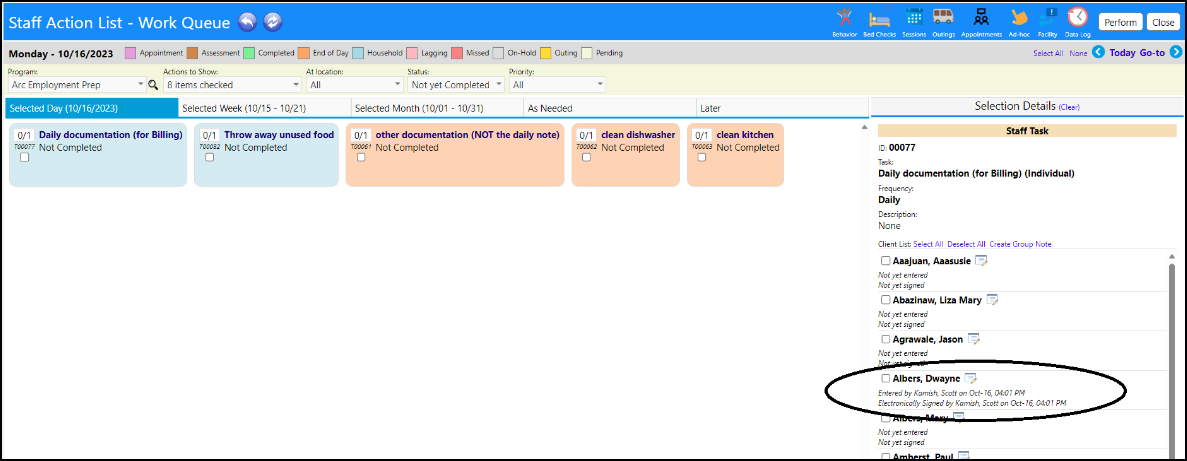Click the None link in date bar
Image resolution: width=1187 pixels, height=461 pixels.
(x=1078, y=53)
